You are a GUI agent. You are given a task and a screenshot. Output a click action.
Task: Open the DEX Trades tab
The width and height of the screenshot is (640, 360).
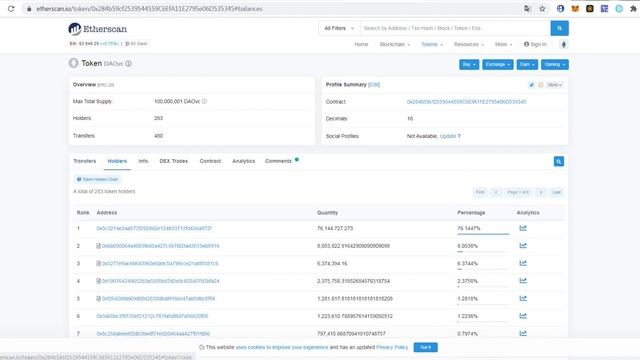(173, 161)
